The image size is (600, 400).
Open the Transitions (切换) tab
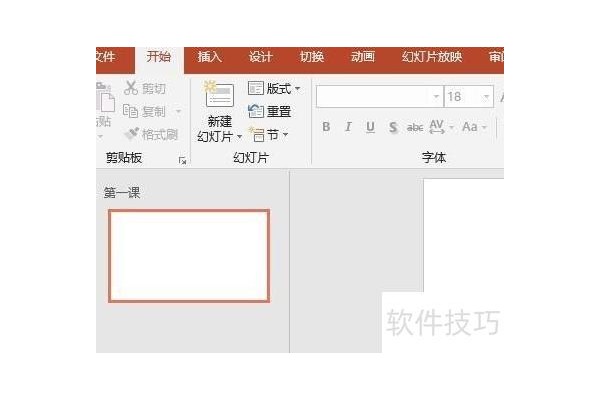(312, 57)
